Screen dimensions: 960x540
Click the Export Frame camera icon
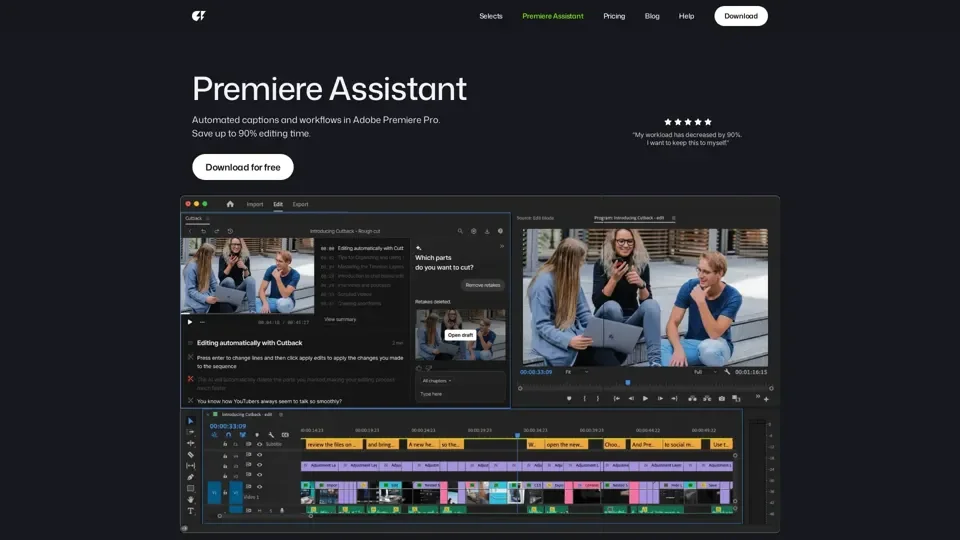click(x=722, y=399)
